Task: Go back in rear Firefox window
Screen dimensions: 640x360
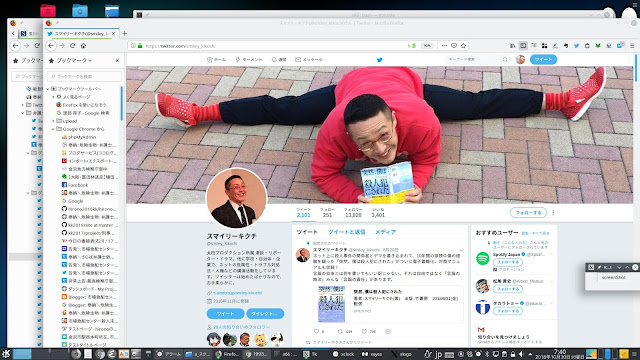Action: pyautogui.click(x=15, y=46)
